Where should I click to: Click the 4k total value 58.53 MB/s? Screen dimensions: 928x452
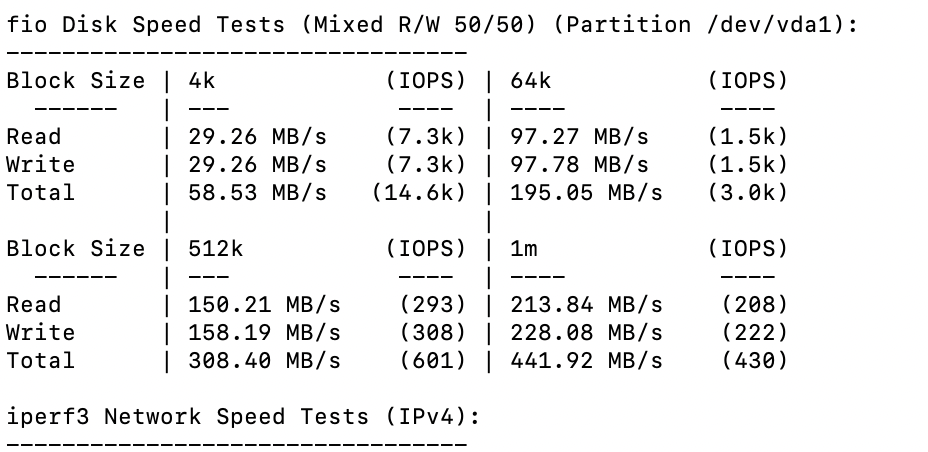(x=257, y=192)
